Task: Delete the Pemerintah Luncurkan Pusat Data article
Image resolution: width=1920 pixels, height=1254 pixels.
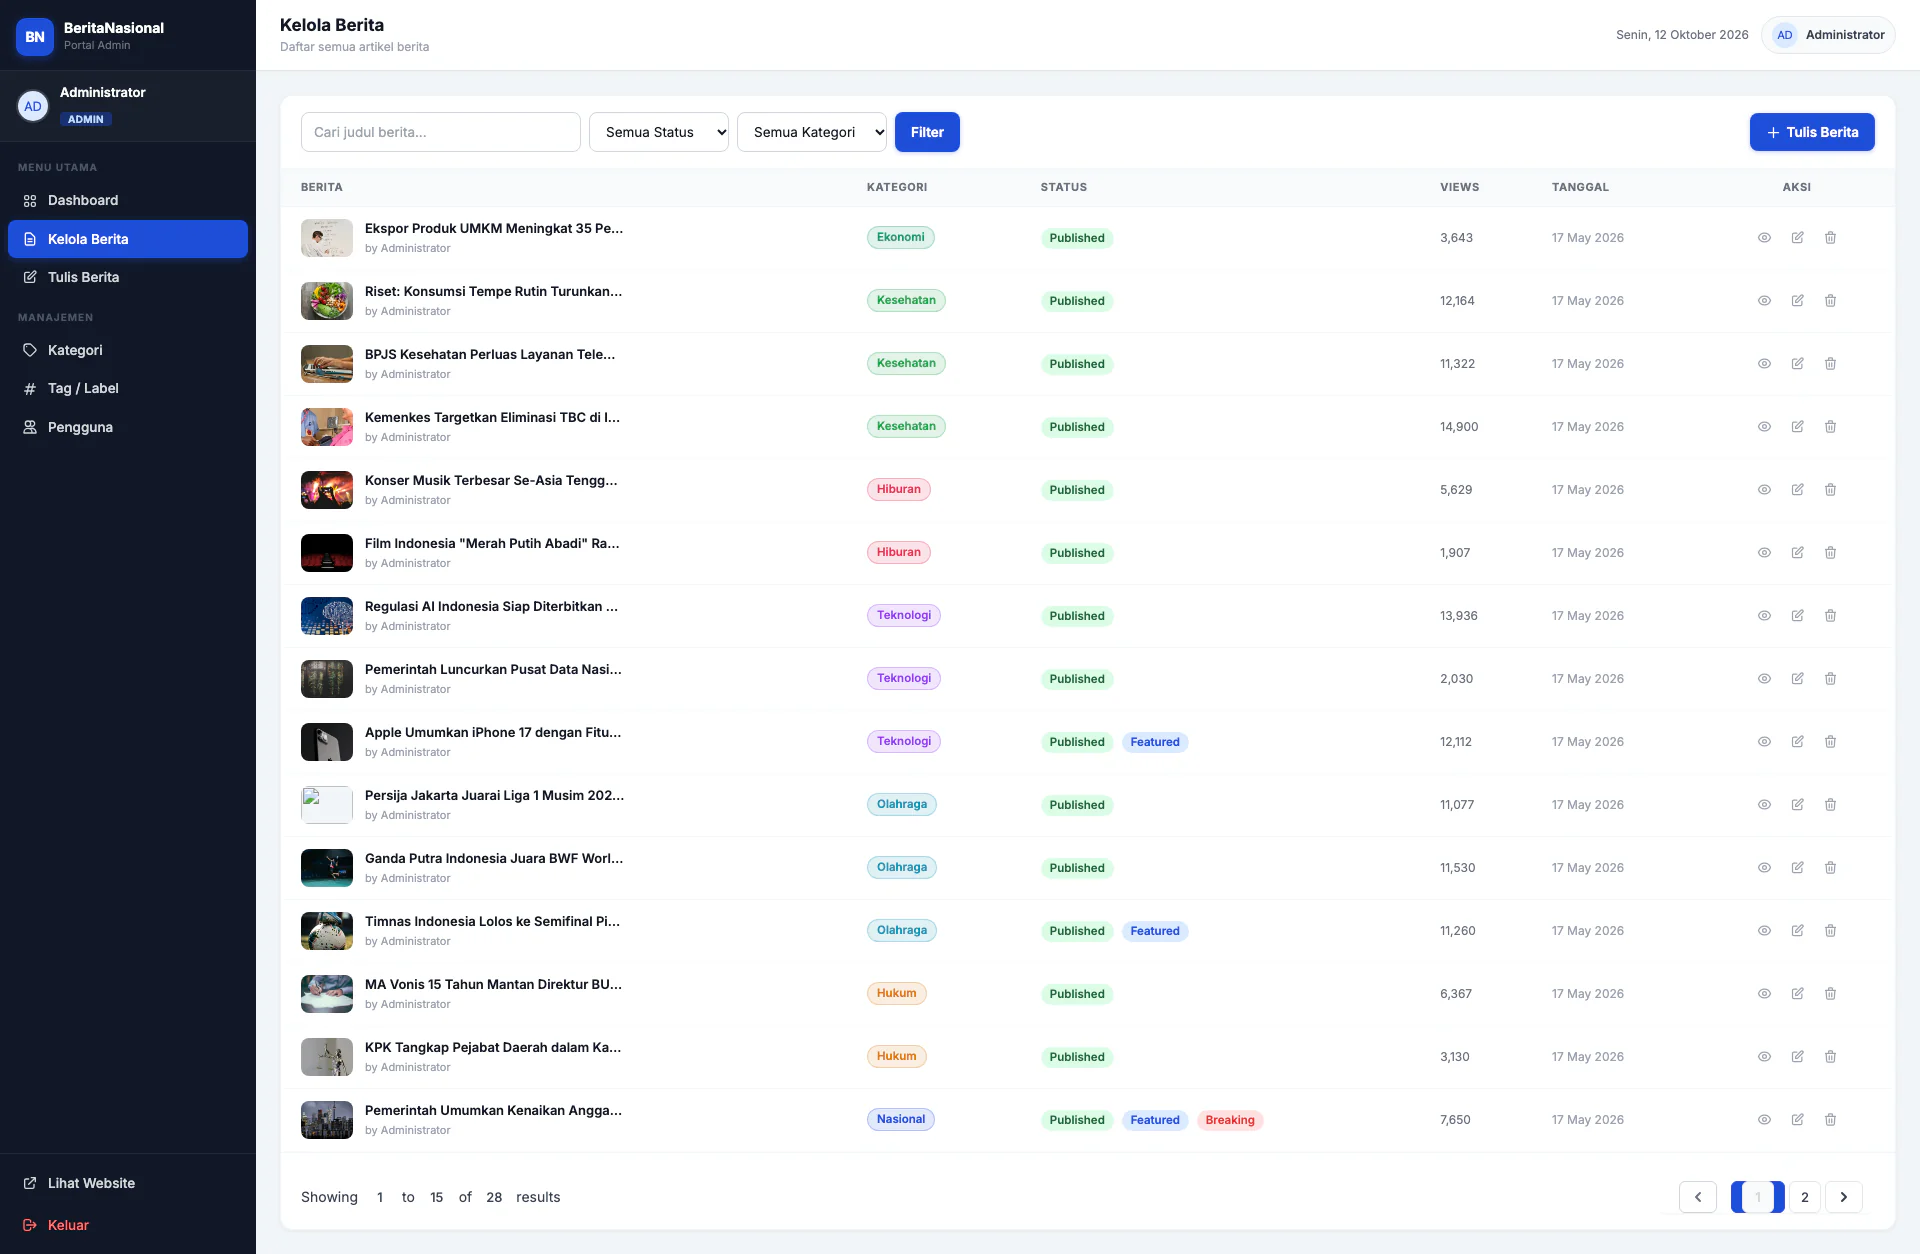Action: point(1830,679)
